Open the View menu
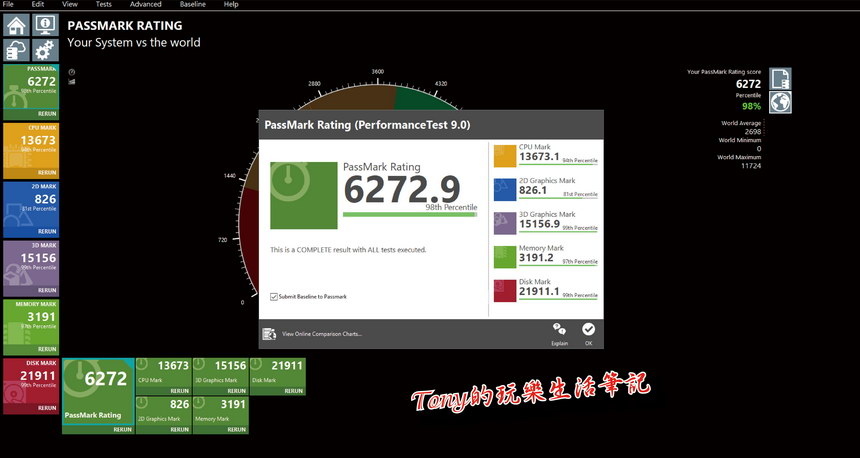Viewport: 860px width, 458px height. click(70, 4)
